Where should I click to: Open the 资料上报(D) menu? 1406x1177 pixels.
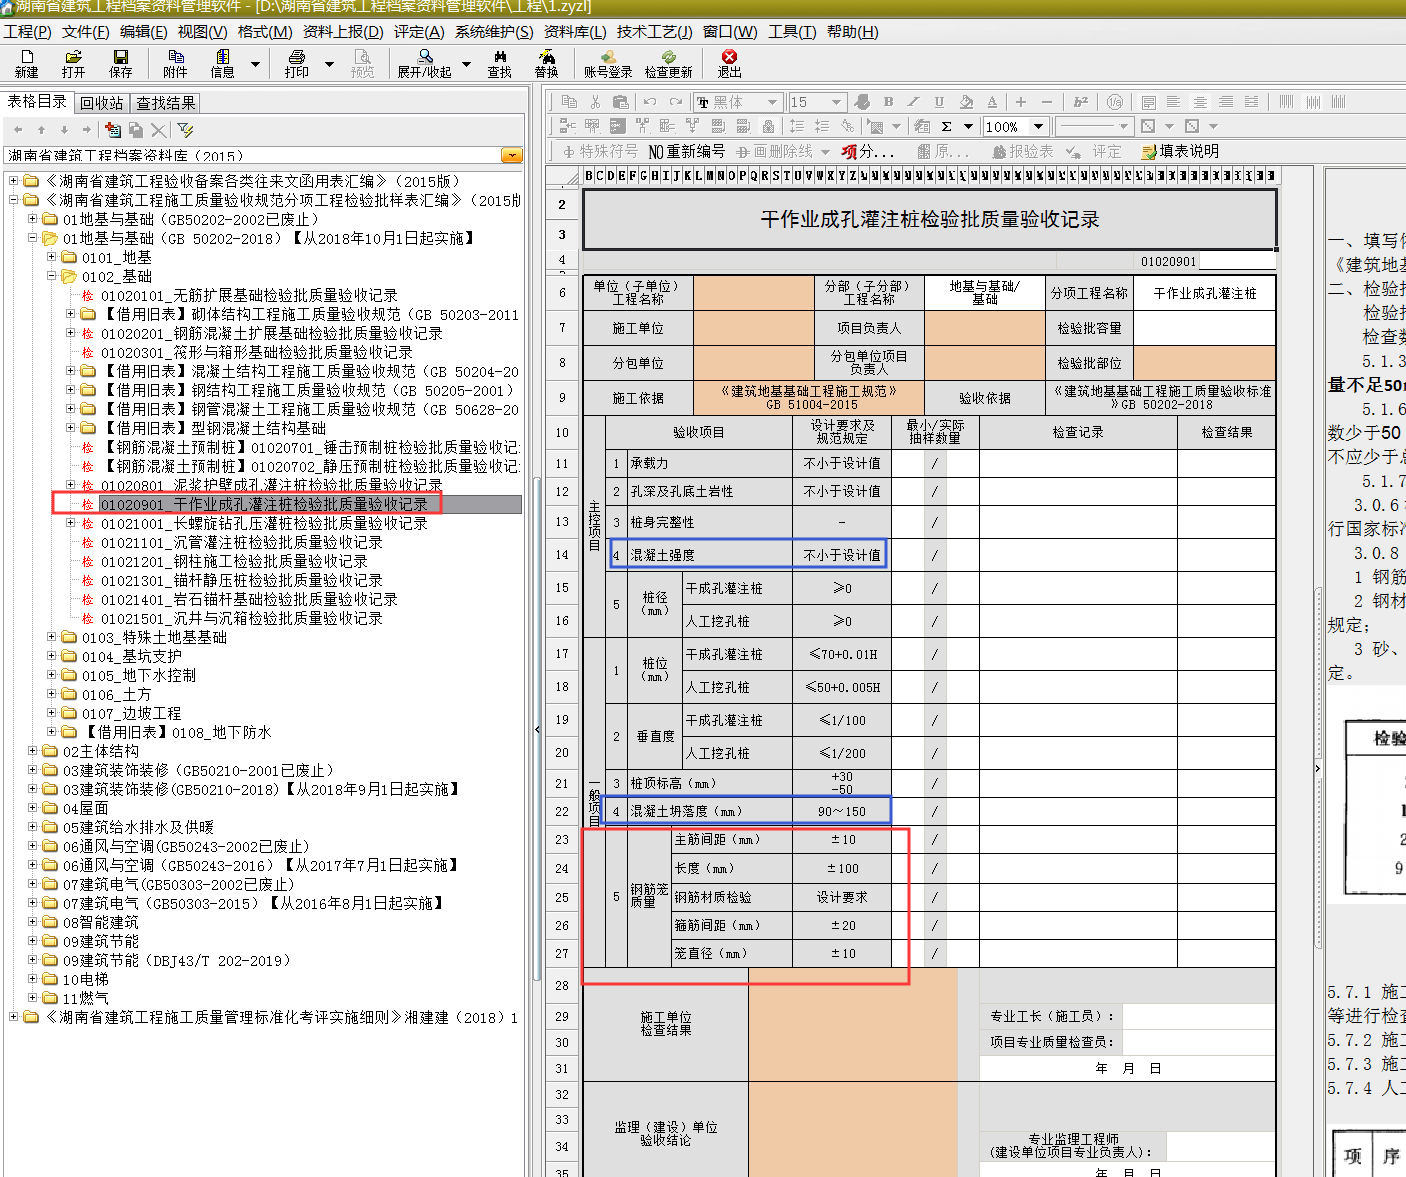point(343,31)
